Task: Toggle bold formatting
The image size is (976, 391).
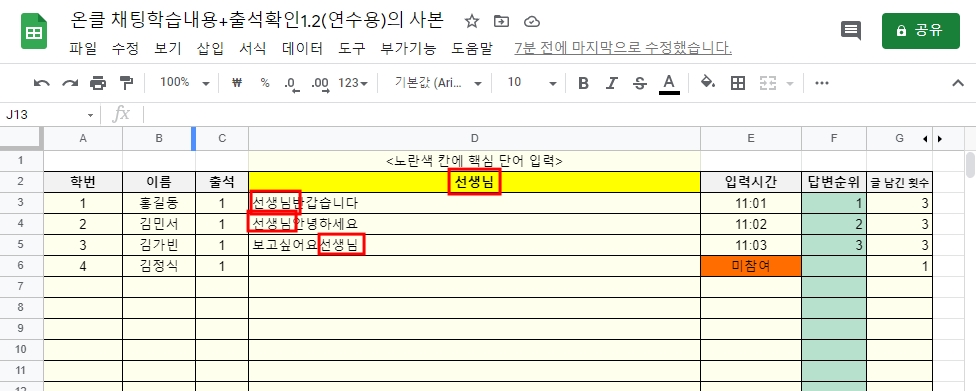Action: [583, 83]
